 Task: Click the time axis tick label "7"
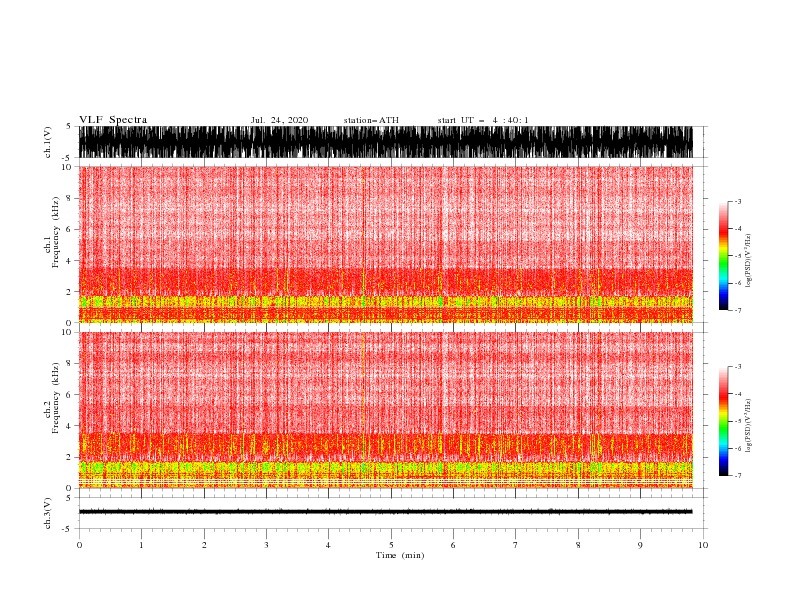(516, 545)
